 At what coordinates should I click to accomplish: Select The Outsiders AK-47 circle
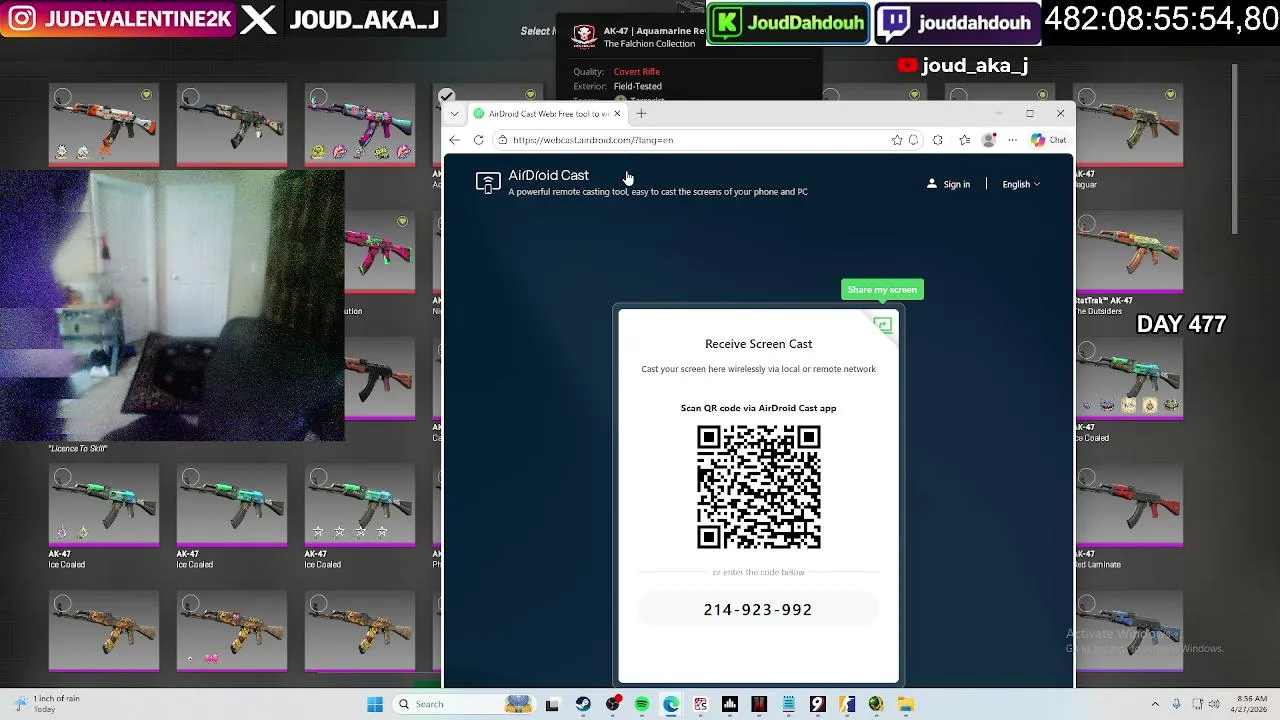[1087, 223]
